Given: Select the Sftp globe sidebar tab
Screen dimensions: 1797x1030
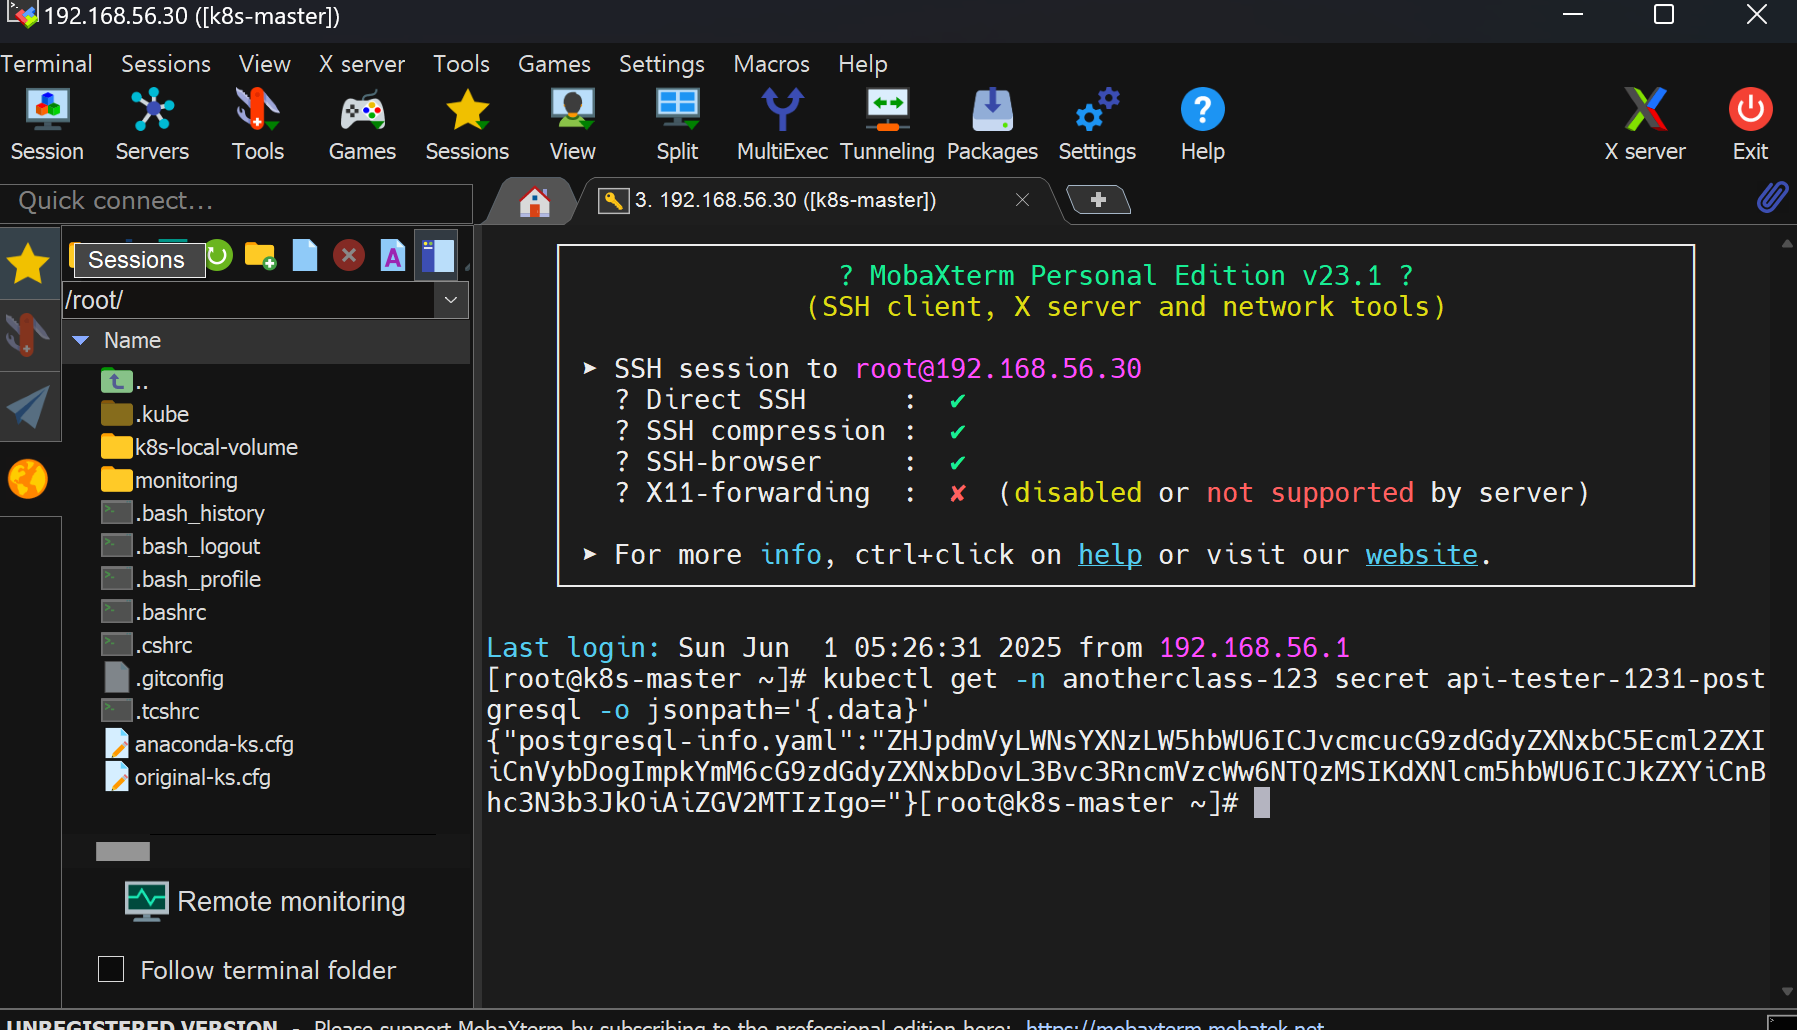Looking at the screenshot, I should click(x=28, y=479).
